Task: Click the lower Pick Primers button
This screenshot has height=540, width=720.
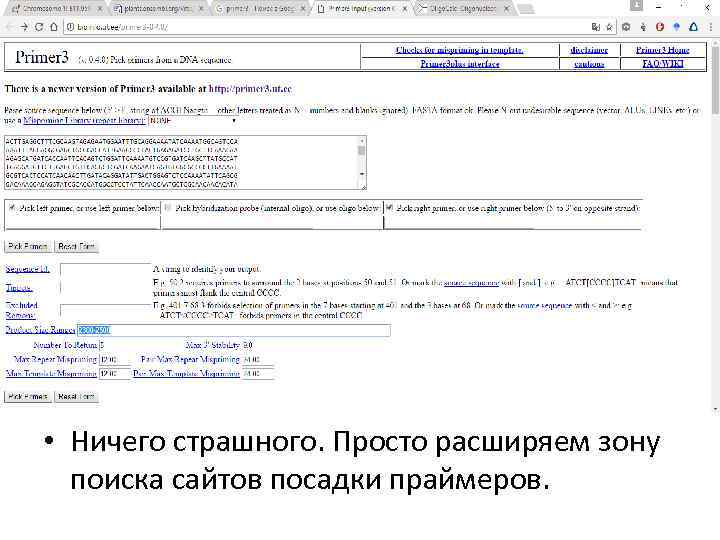Action: click(28, 397)
